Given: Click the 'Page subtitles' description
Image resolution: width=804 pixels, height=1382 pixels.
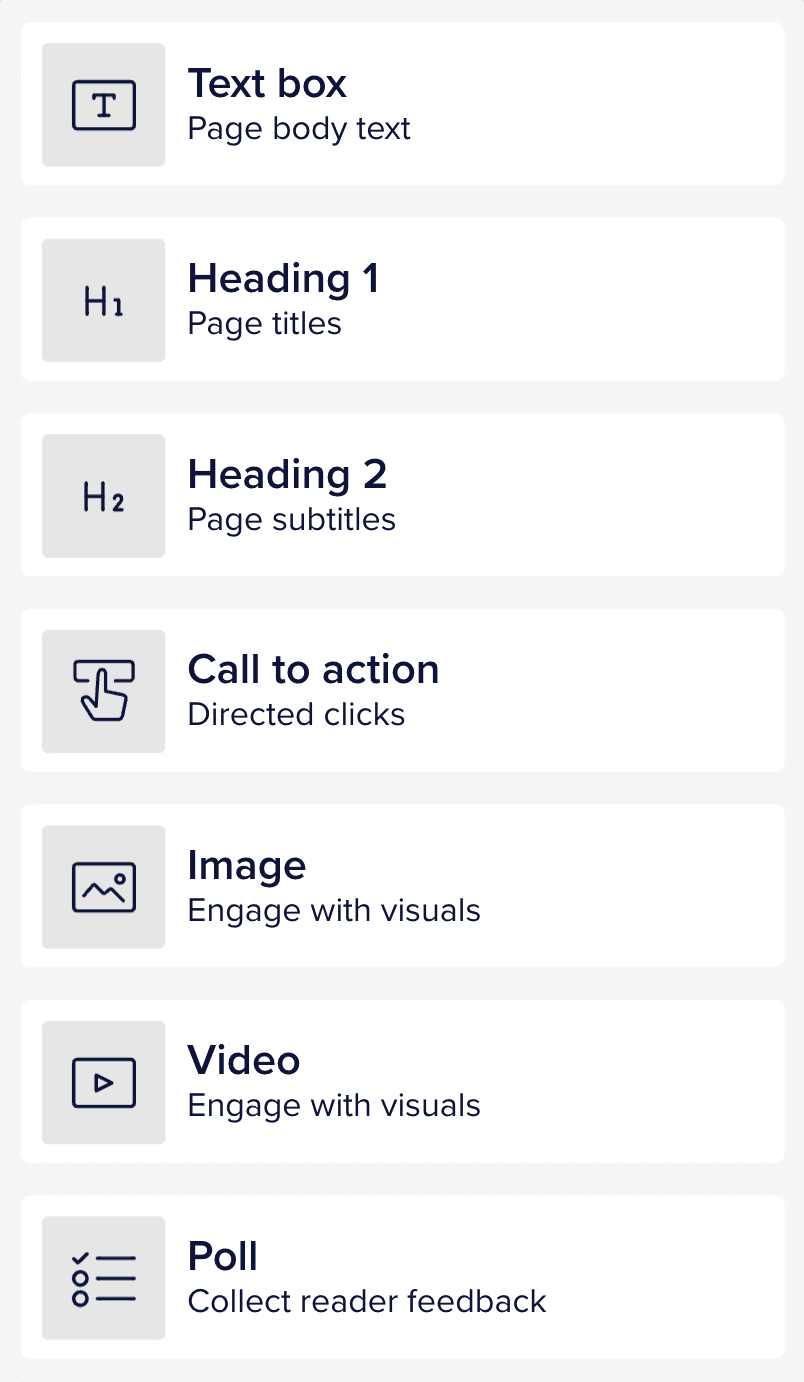Looking at the screenshot, I should click(291, 520).
